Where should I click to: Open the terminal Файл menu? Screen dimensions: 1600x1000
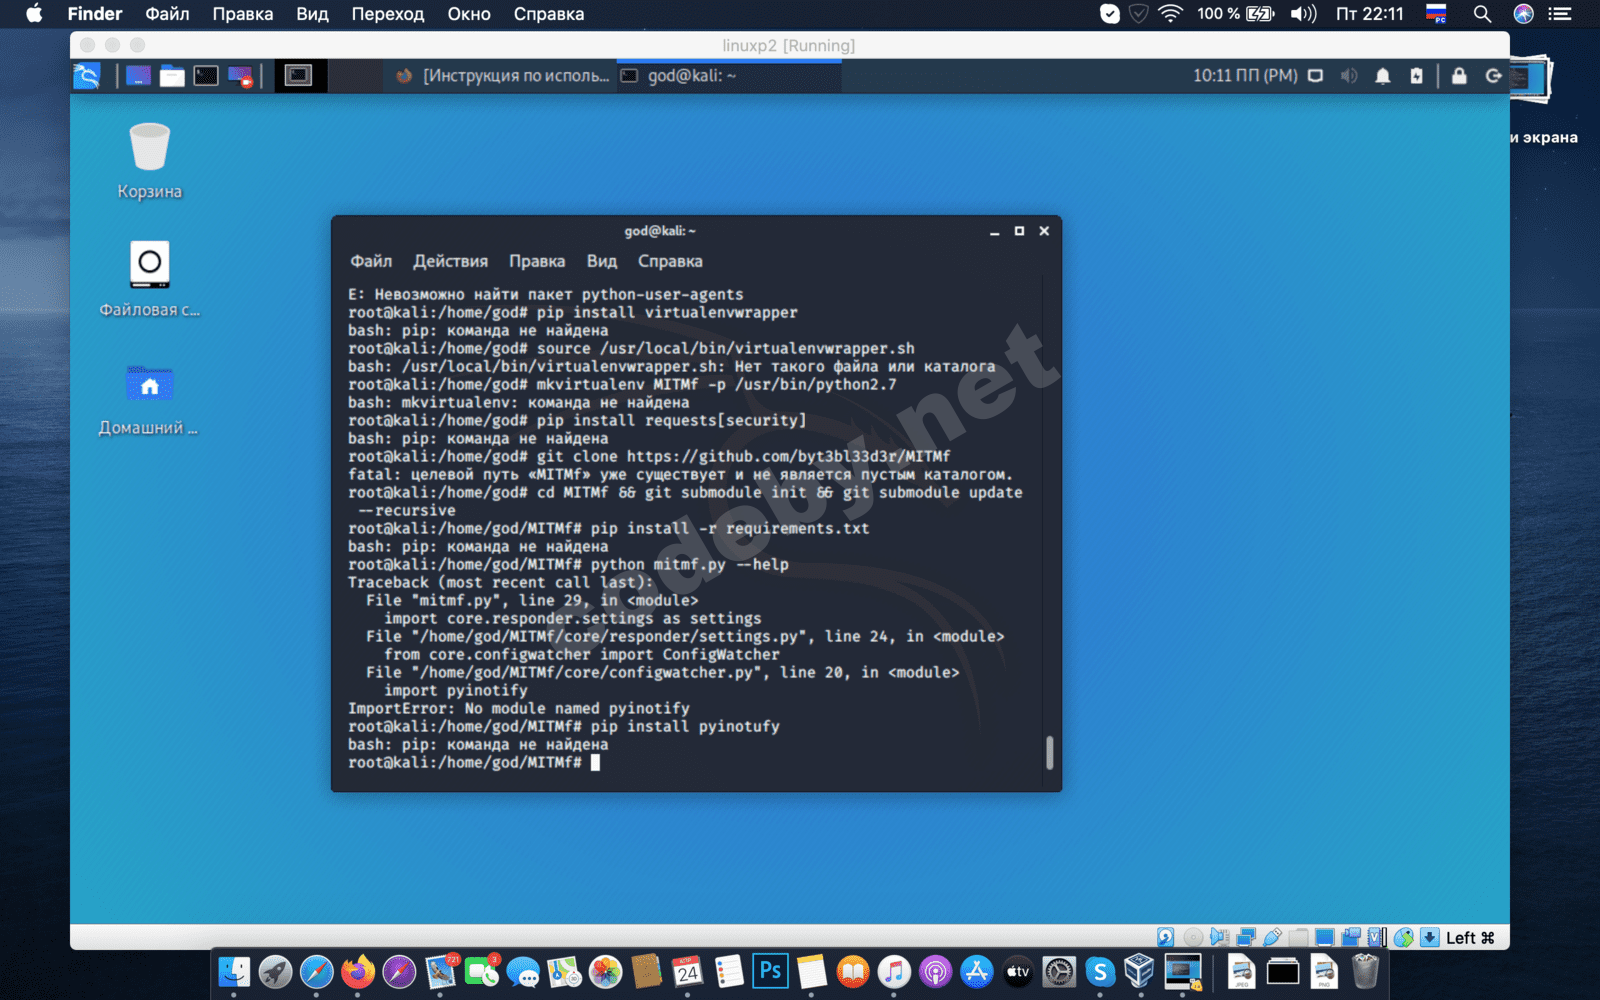tap(371, 261)
